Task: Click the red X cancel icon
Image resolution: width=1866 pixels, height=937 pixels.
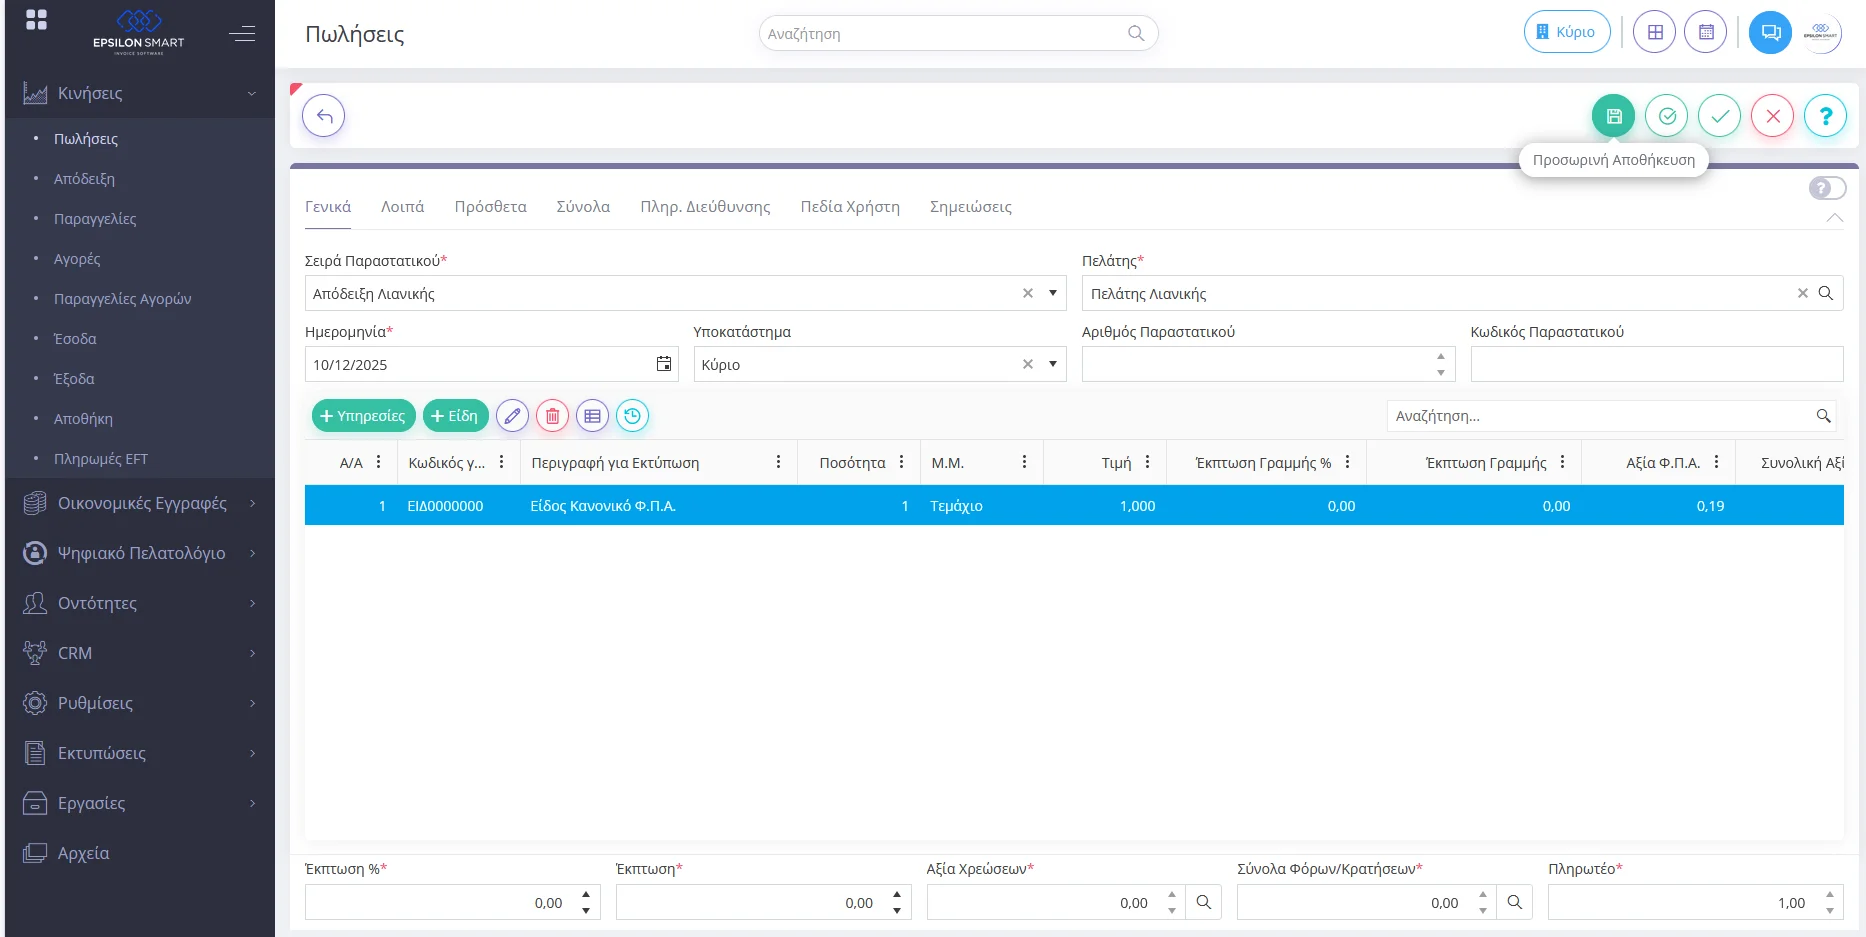Action: (1772, 116)
